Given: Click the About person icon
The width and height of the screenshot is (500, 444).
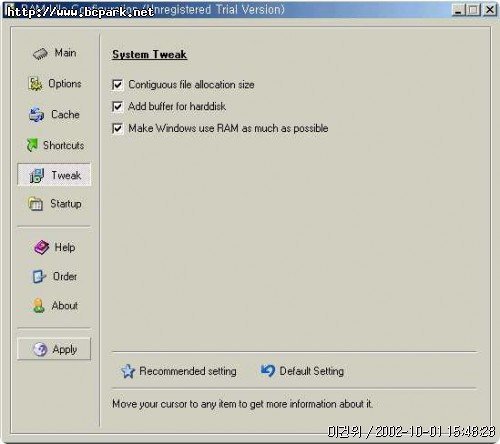Looking at the screenshot, I should click(x=39, y=305).
